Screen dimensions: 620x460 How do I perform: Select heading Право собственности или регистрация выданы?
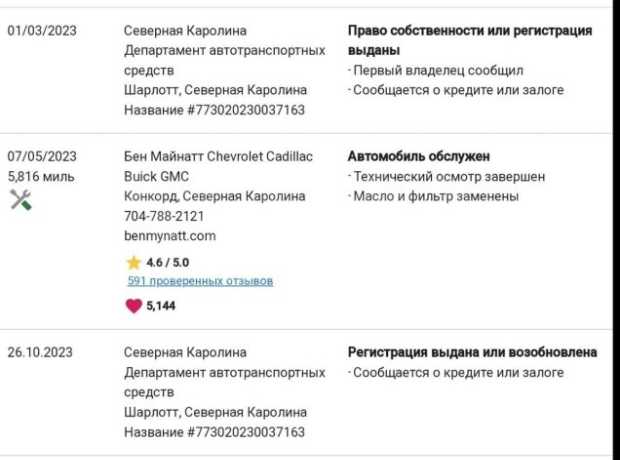[470, 40]
